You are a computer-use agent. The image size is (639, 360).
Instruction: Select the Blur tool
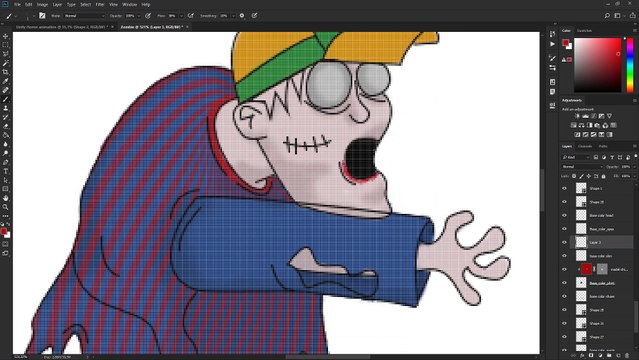pyautogui.click(x=5, y=144)
